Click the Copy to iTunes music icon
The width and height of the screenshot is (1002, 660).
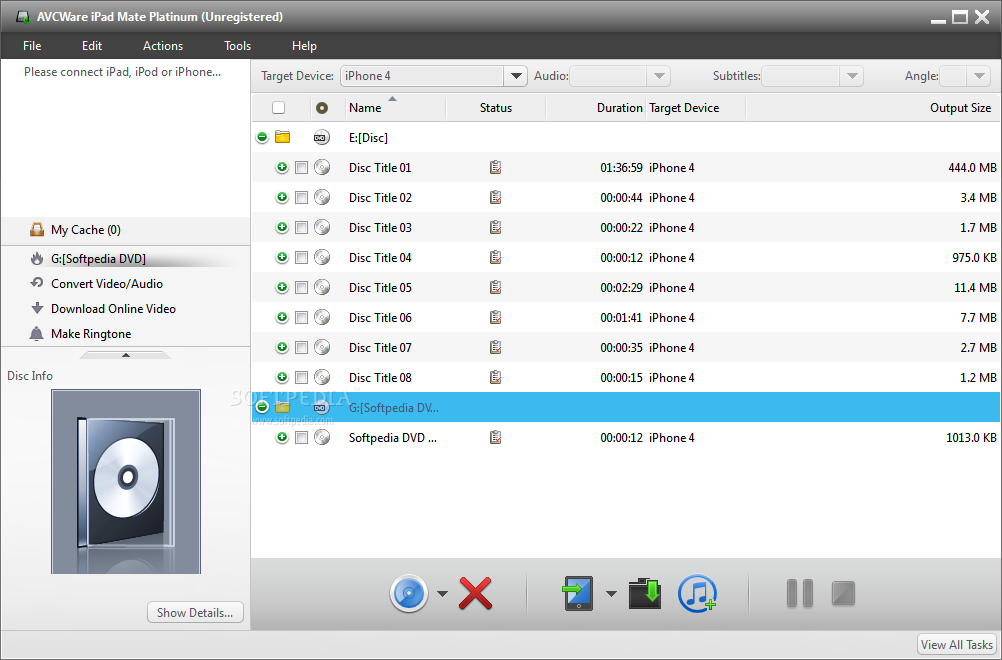click(x=697, y=594)
